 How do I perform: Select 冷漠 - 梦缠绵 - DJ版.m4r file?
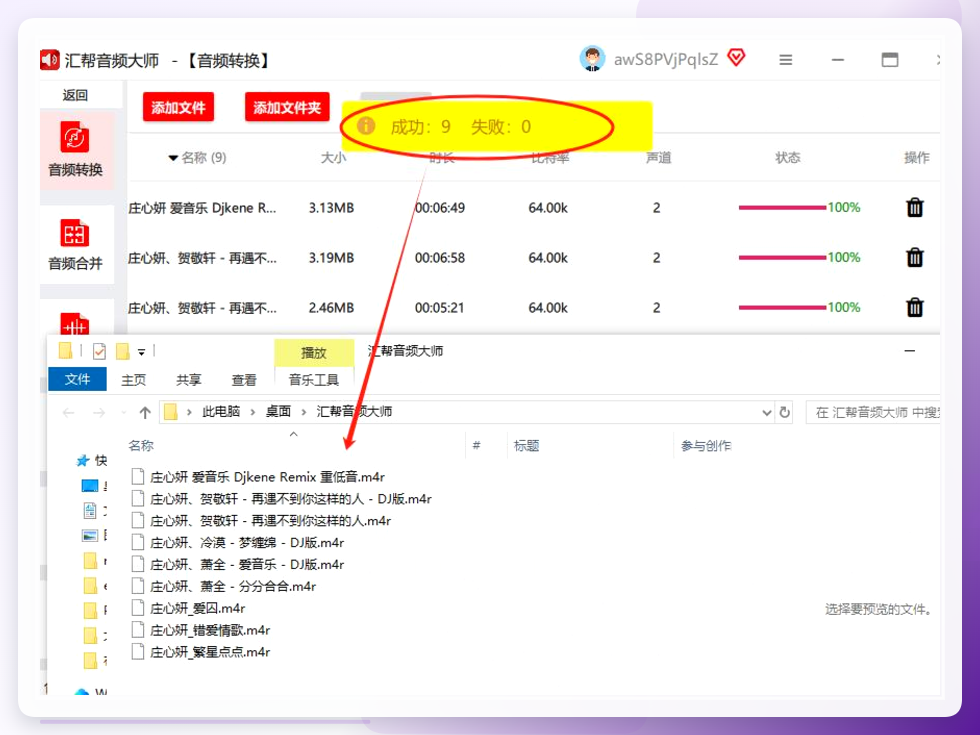247,542
